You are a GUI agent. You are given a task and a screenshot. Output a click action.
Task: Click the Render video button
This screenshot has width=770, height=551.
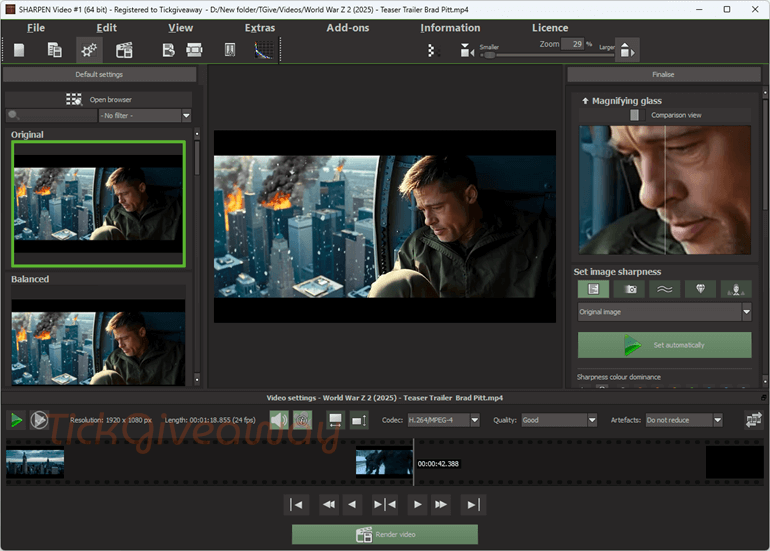385,534
